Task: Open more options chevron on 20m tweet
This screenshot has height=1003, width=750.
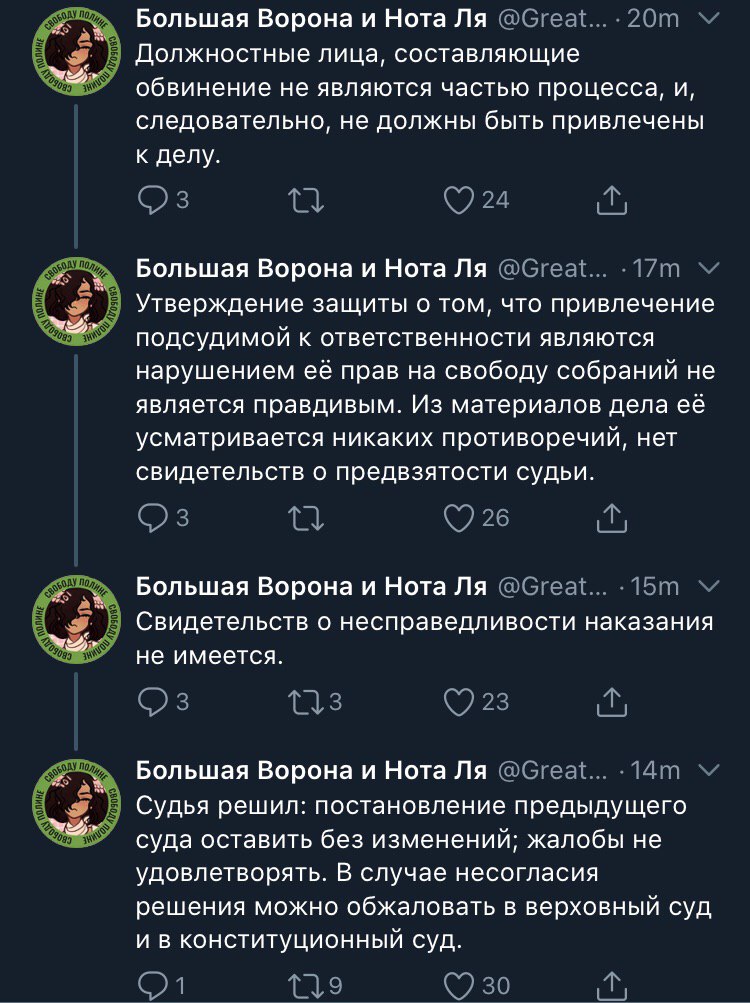Action: pos(707,17)
